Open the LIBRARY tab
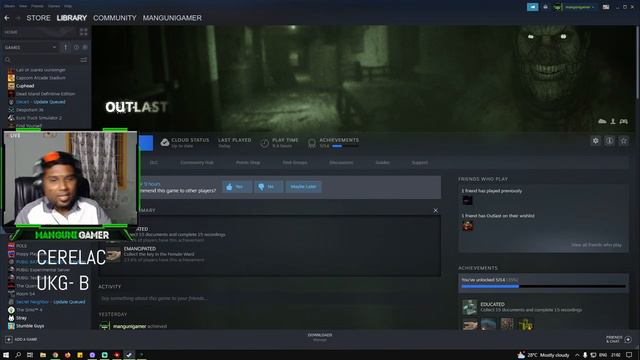 (72, 18)
